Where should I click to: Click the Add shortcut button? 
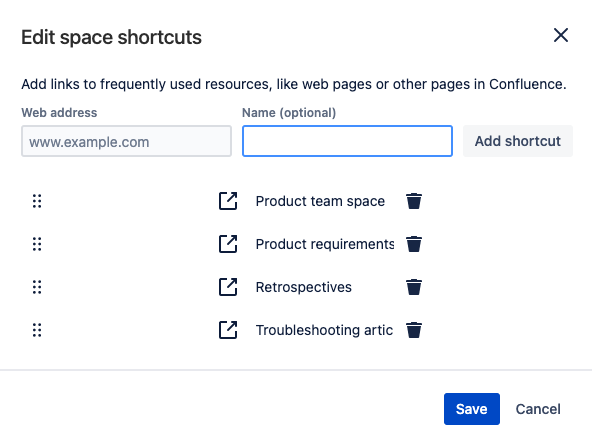click(518, 141)
